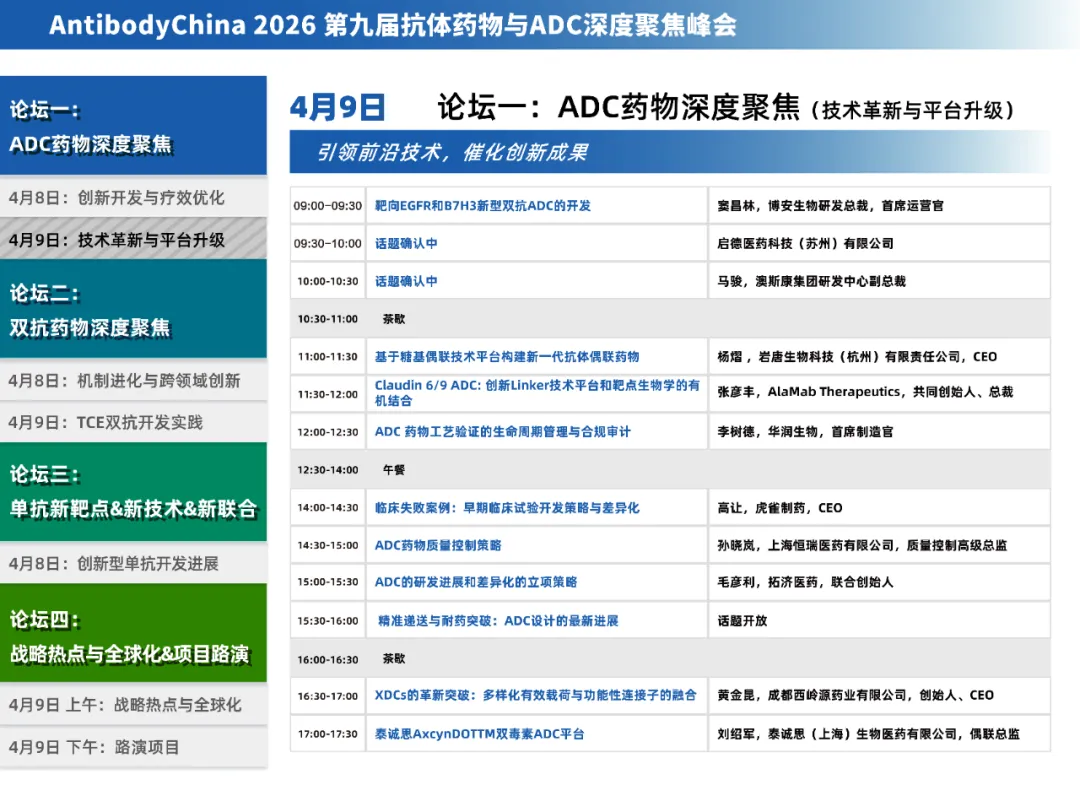Click the 14:00-14:30 time cell
This screenshot has height=785, width=1080.
[x=328, y=507]
